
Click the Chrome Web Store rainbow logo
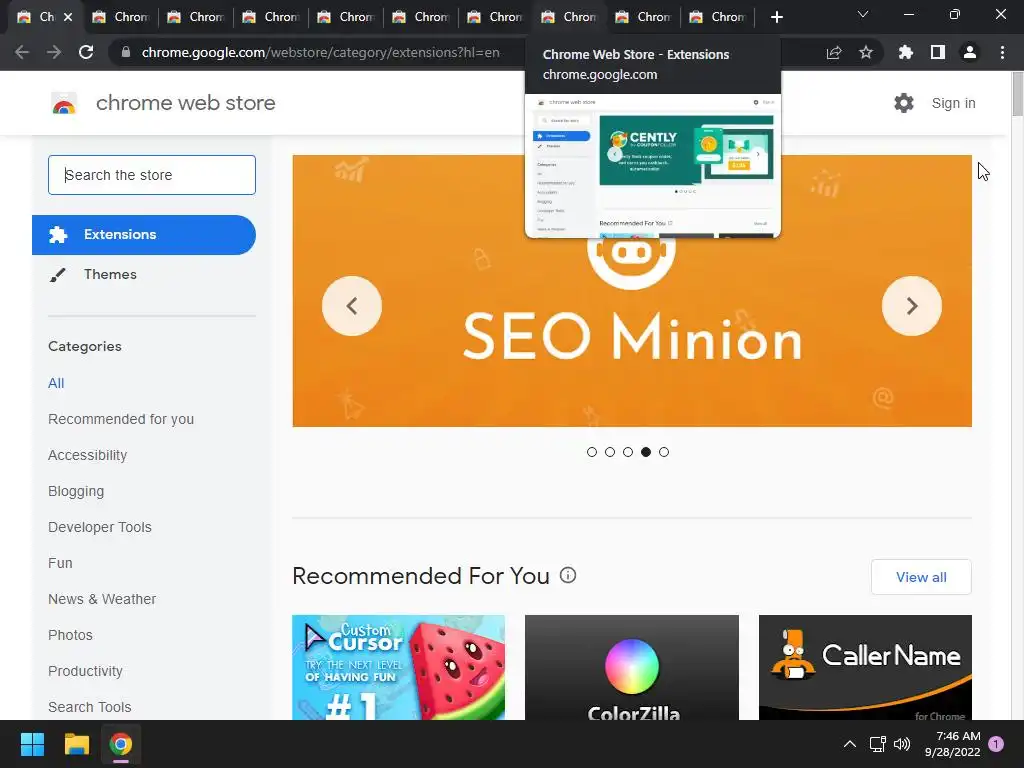63,103
